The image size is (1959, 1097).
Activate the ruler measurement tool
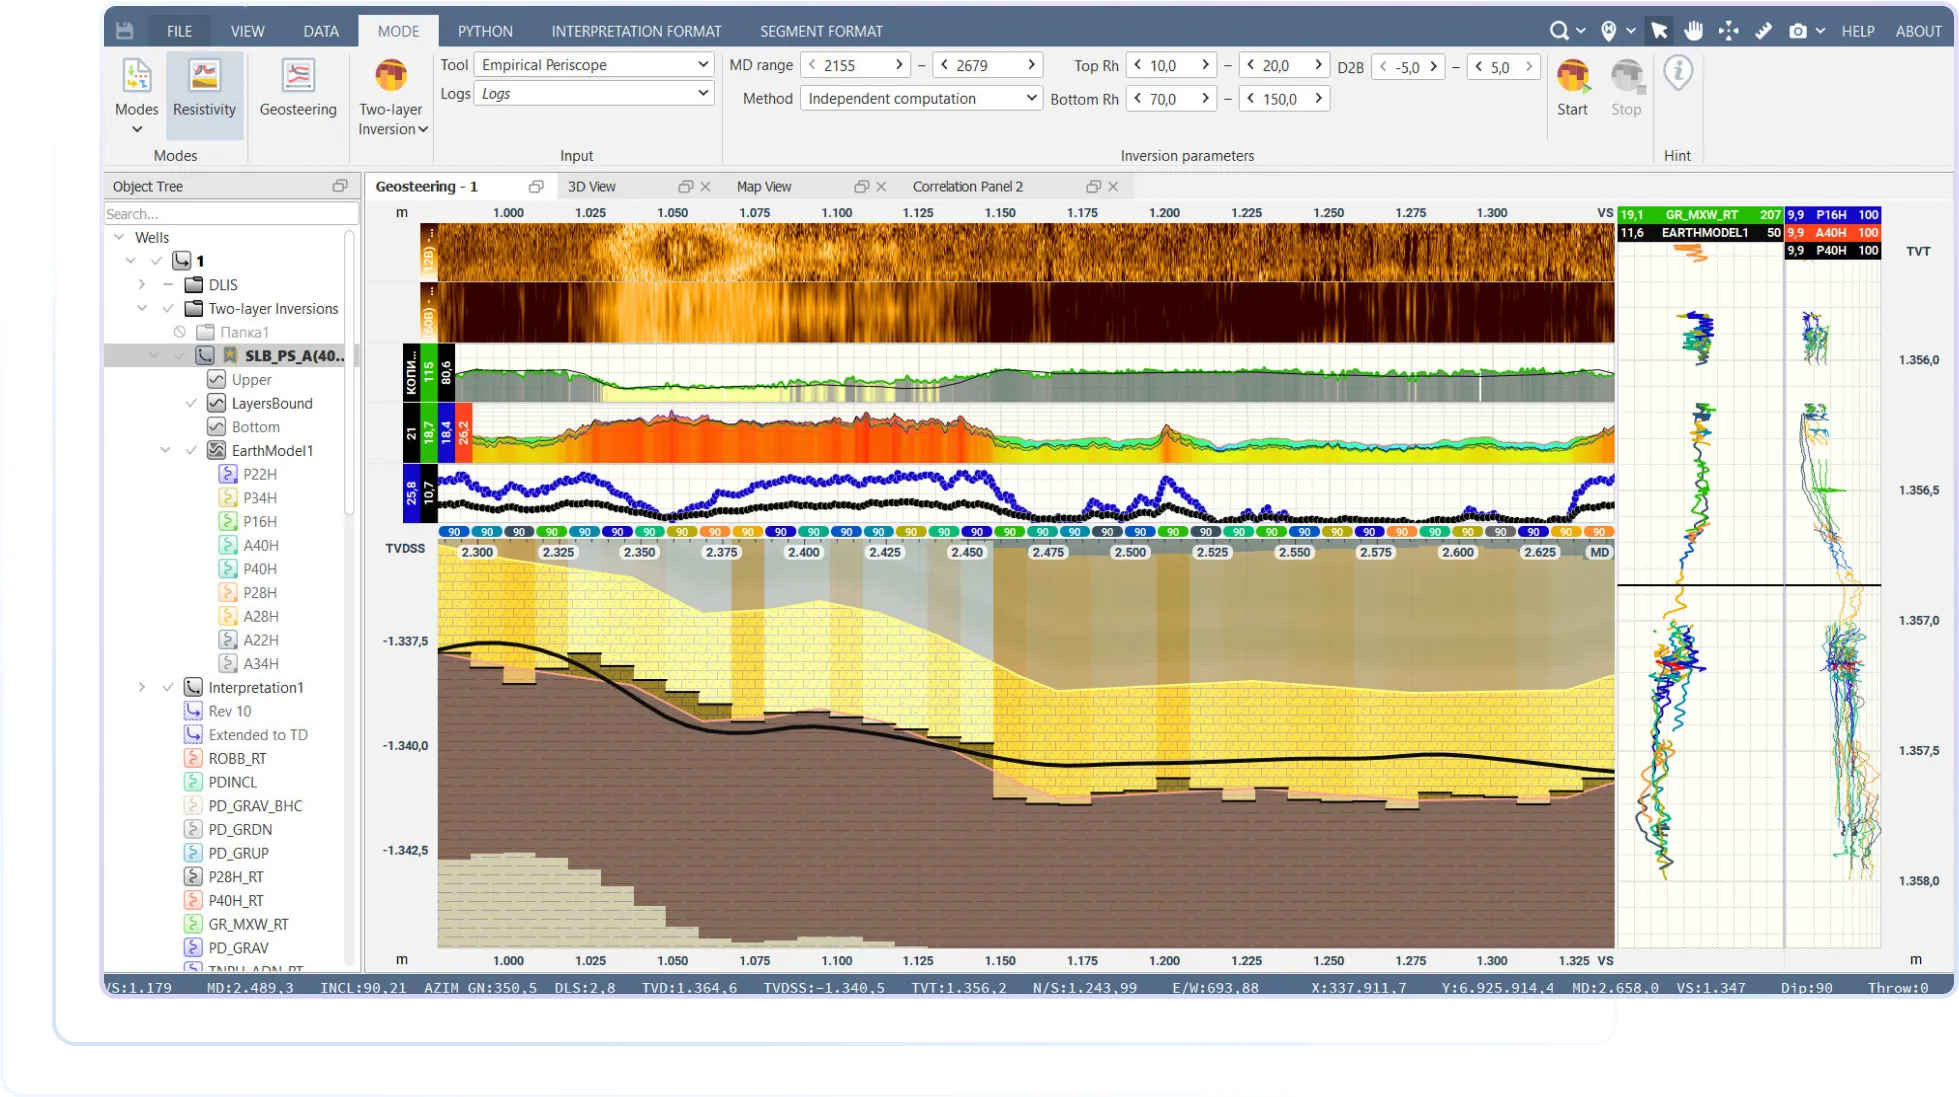[x=1764, y=31]
